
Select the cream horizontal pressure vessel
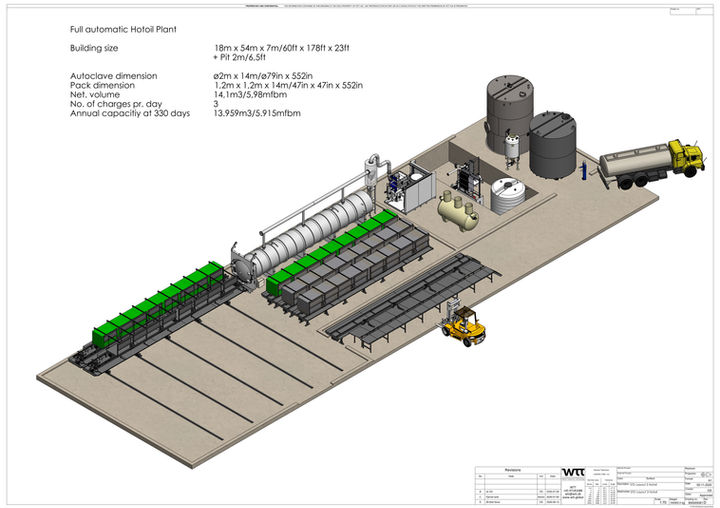pos(457,211)
